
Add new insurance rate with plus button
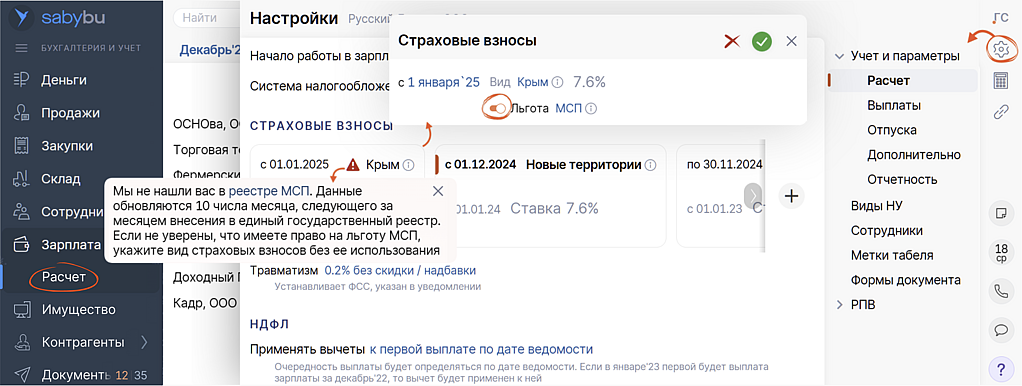pos(791,196)
